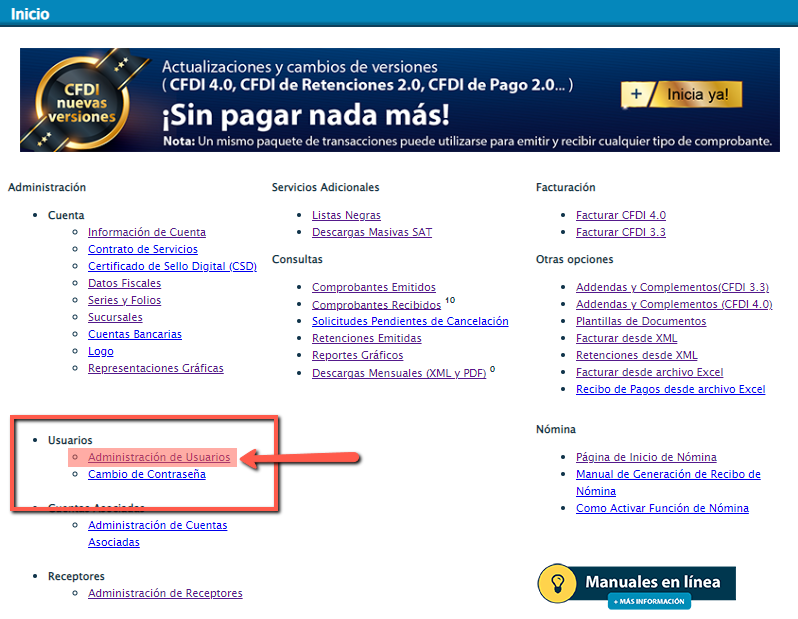Image resolution: width=798 pixels, height=619 pixels.
Task: Open the Manuales en línea banner
Action: (637, 585)
